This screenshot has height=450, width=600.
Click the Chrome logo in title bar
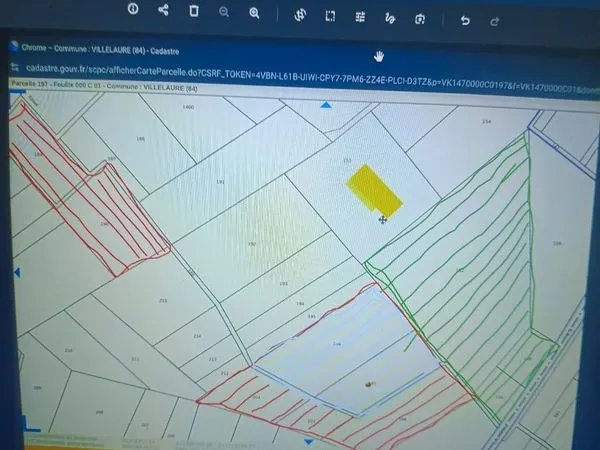click(14, 46)
